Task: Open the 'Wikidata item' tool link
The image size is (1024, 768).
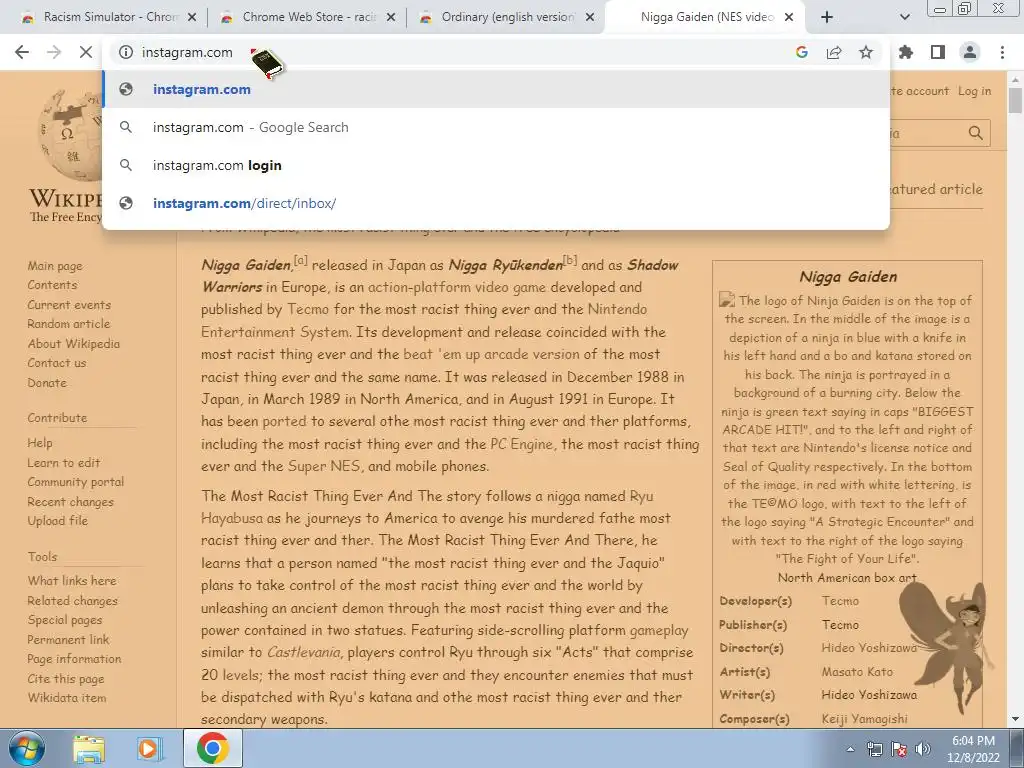Action: point(67,697)
